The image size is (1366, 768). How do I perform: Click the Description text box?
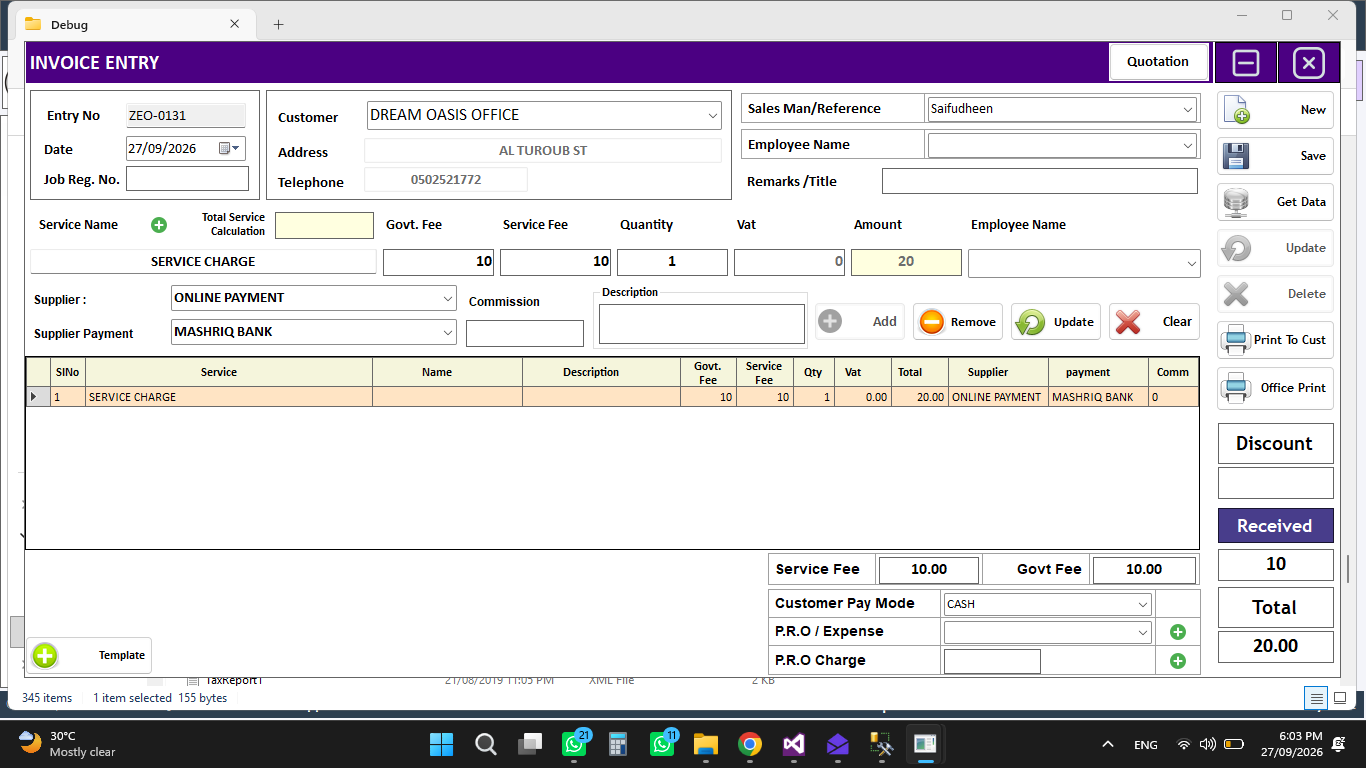(x=701, y=324)
